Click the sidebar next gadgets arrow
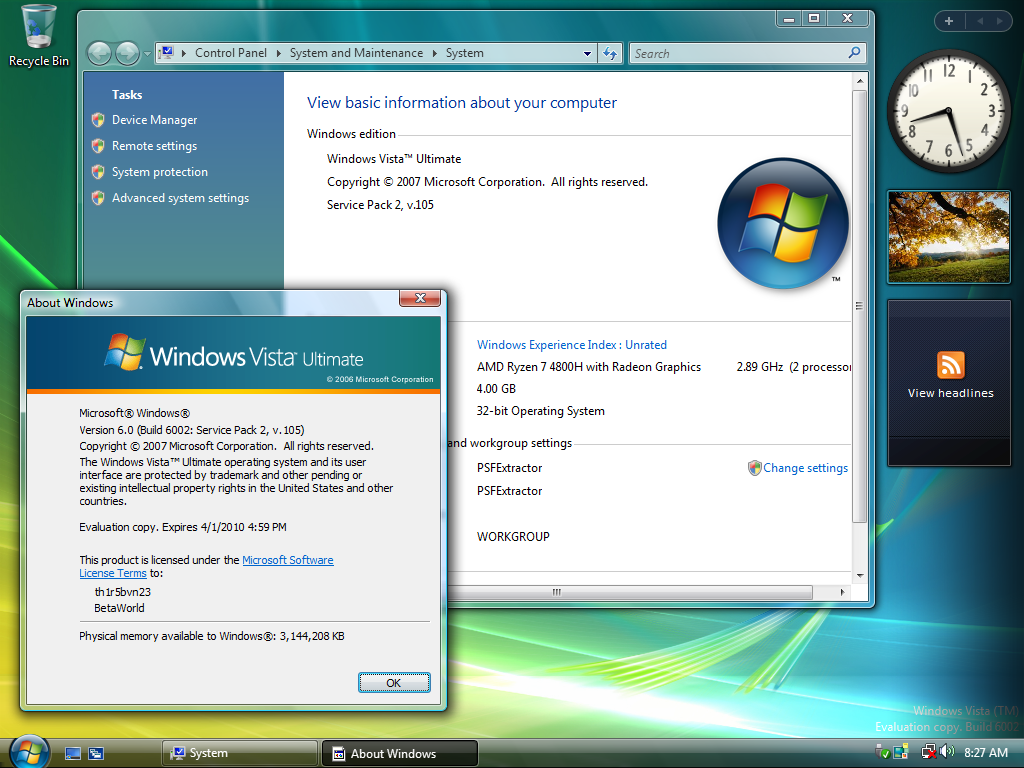Screen dimensions: 1024x768 click(x=999, y=21)
